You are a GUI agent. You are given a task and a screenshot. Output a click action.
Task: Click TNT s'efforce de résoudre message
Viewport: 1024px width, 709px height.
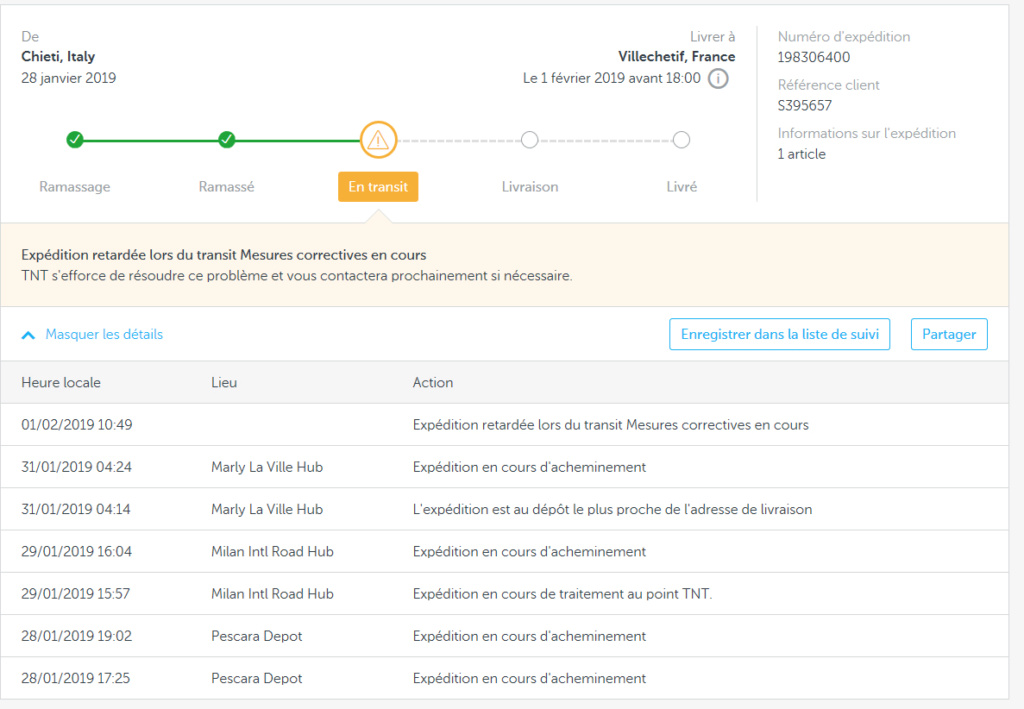pos(296,276)
